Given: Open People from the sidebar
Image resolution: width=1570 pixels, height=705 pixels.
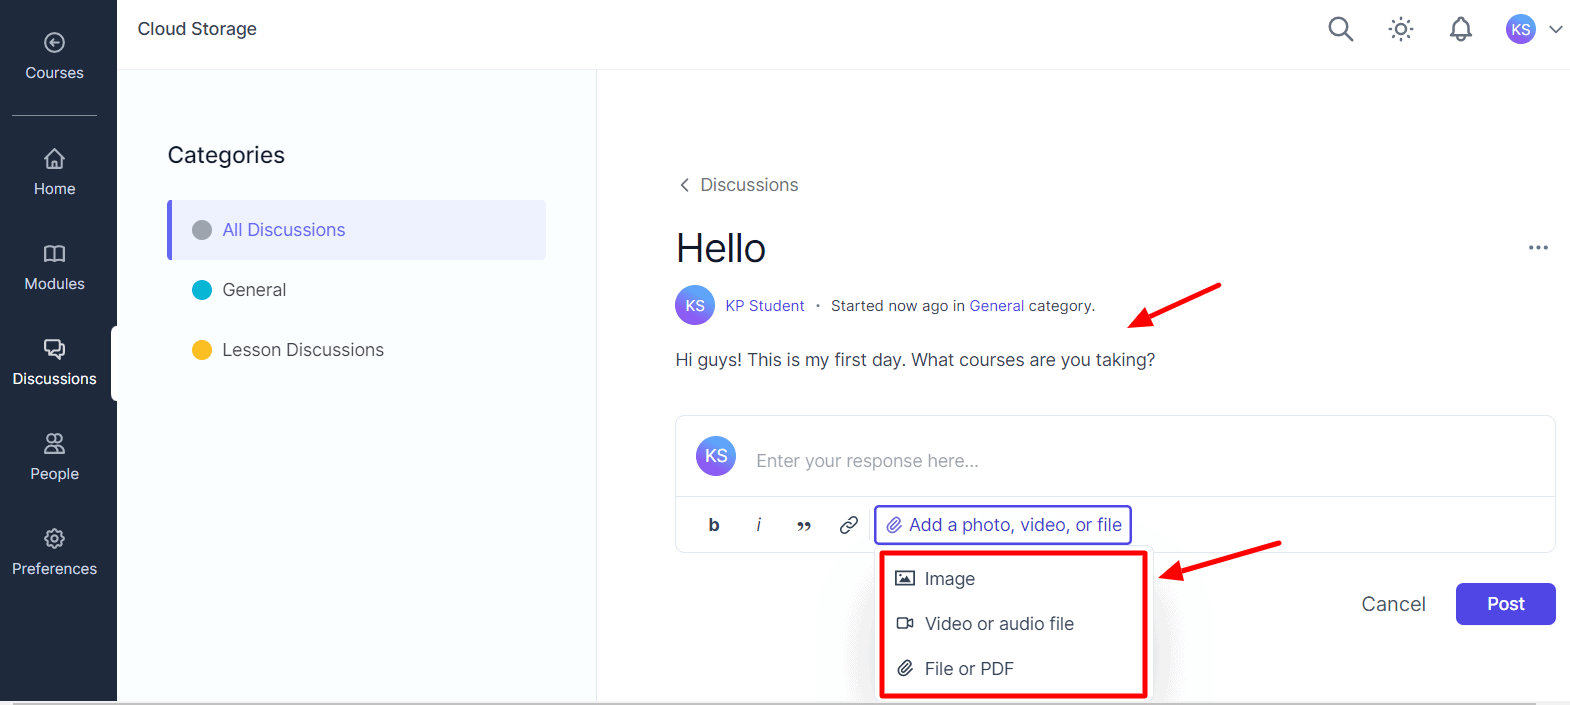Looking at the screenshot, I should click(x=54, y=458).
